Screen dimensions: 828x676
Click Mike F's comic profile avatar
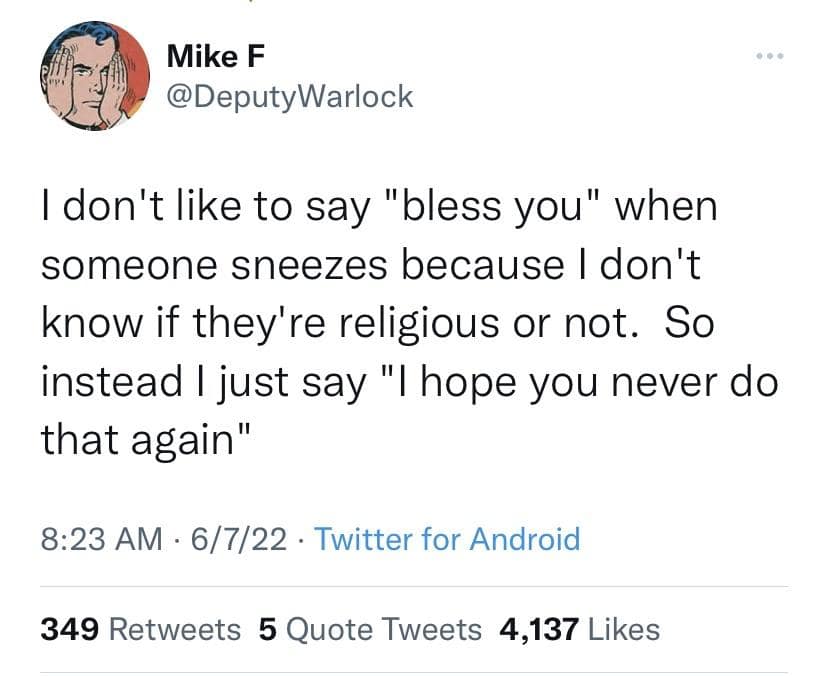[95, 77]
